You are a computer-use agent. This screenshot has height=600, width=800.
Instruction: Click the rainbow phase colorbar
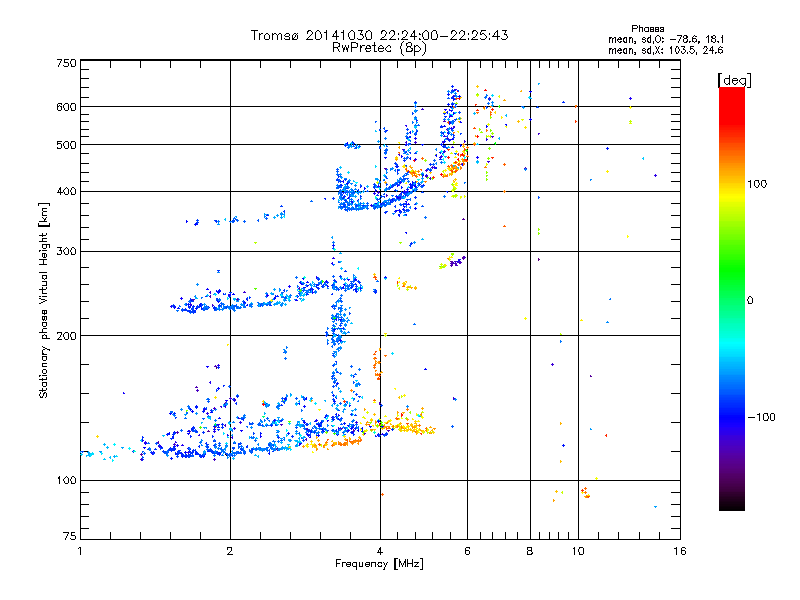click(732, 298)
